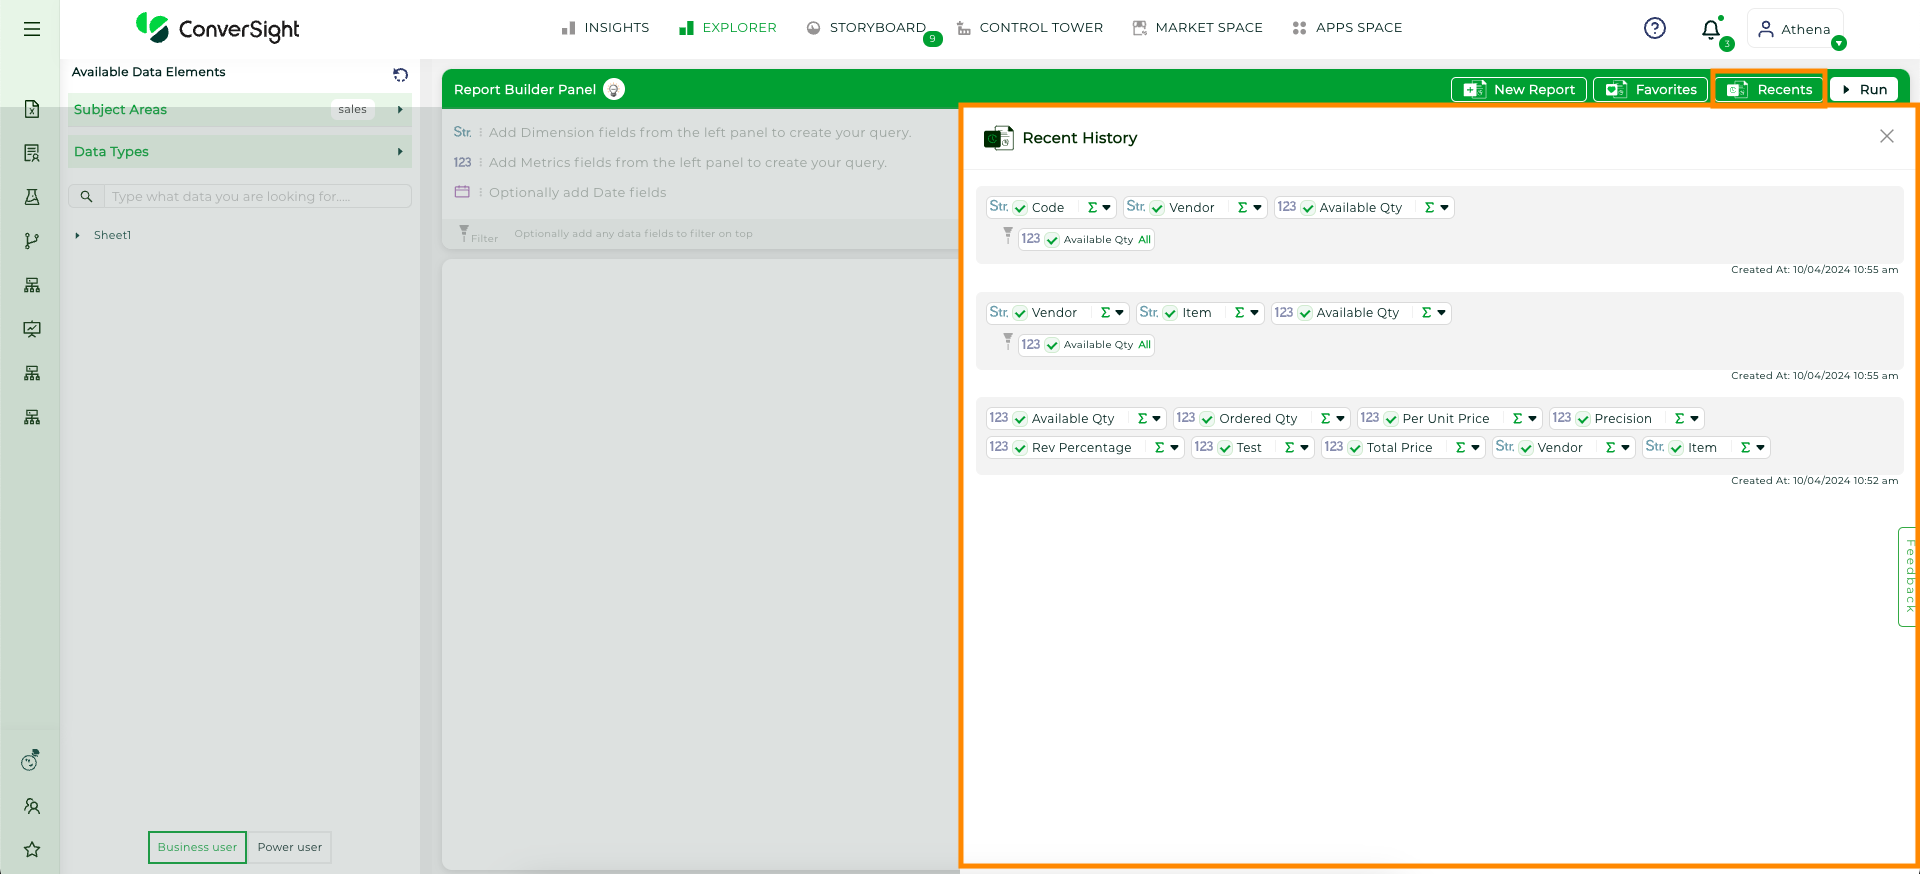Viewport: 1920px width, 874px height.
Task: Toggle the Per Unit Price checkbox
Action: pos(1391,419)
